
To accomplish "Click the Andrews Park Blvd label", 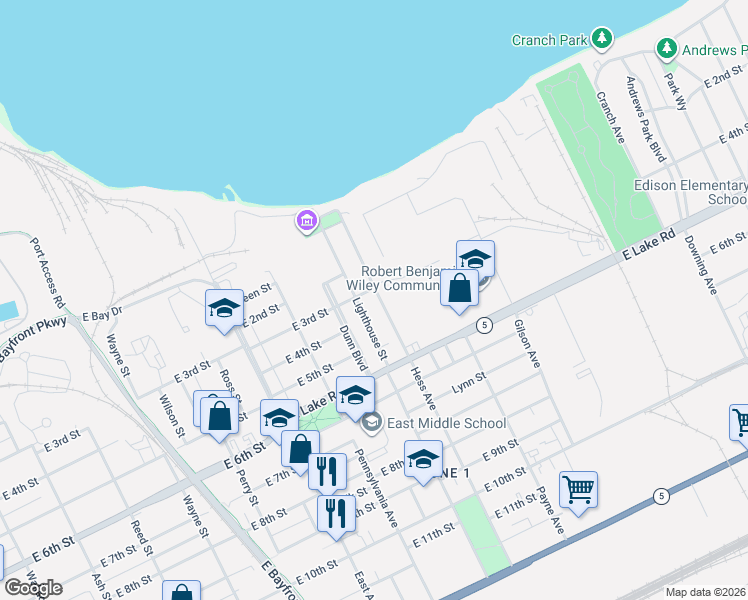I will (x=645, y=119).
